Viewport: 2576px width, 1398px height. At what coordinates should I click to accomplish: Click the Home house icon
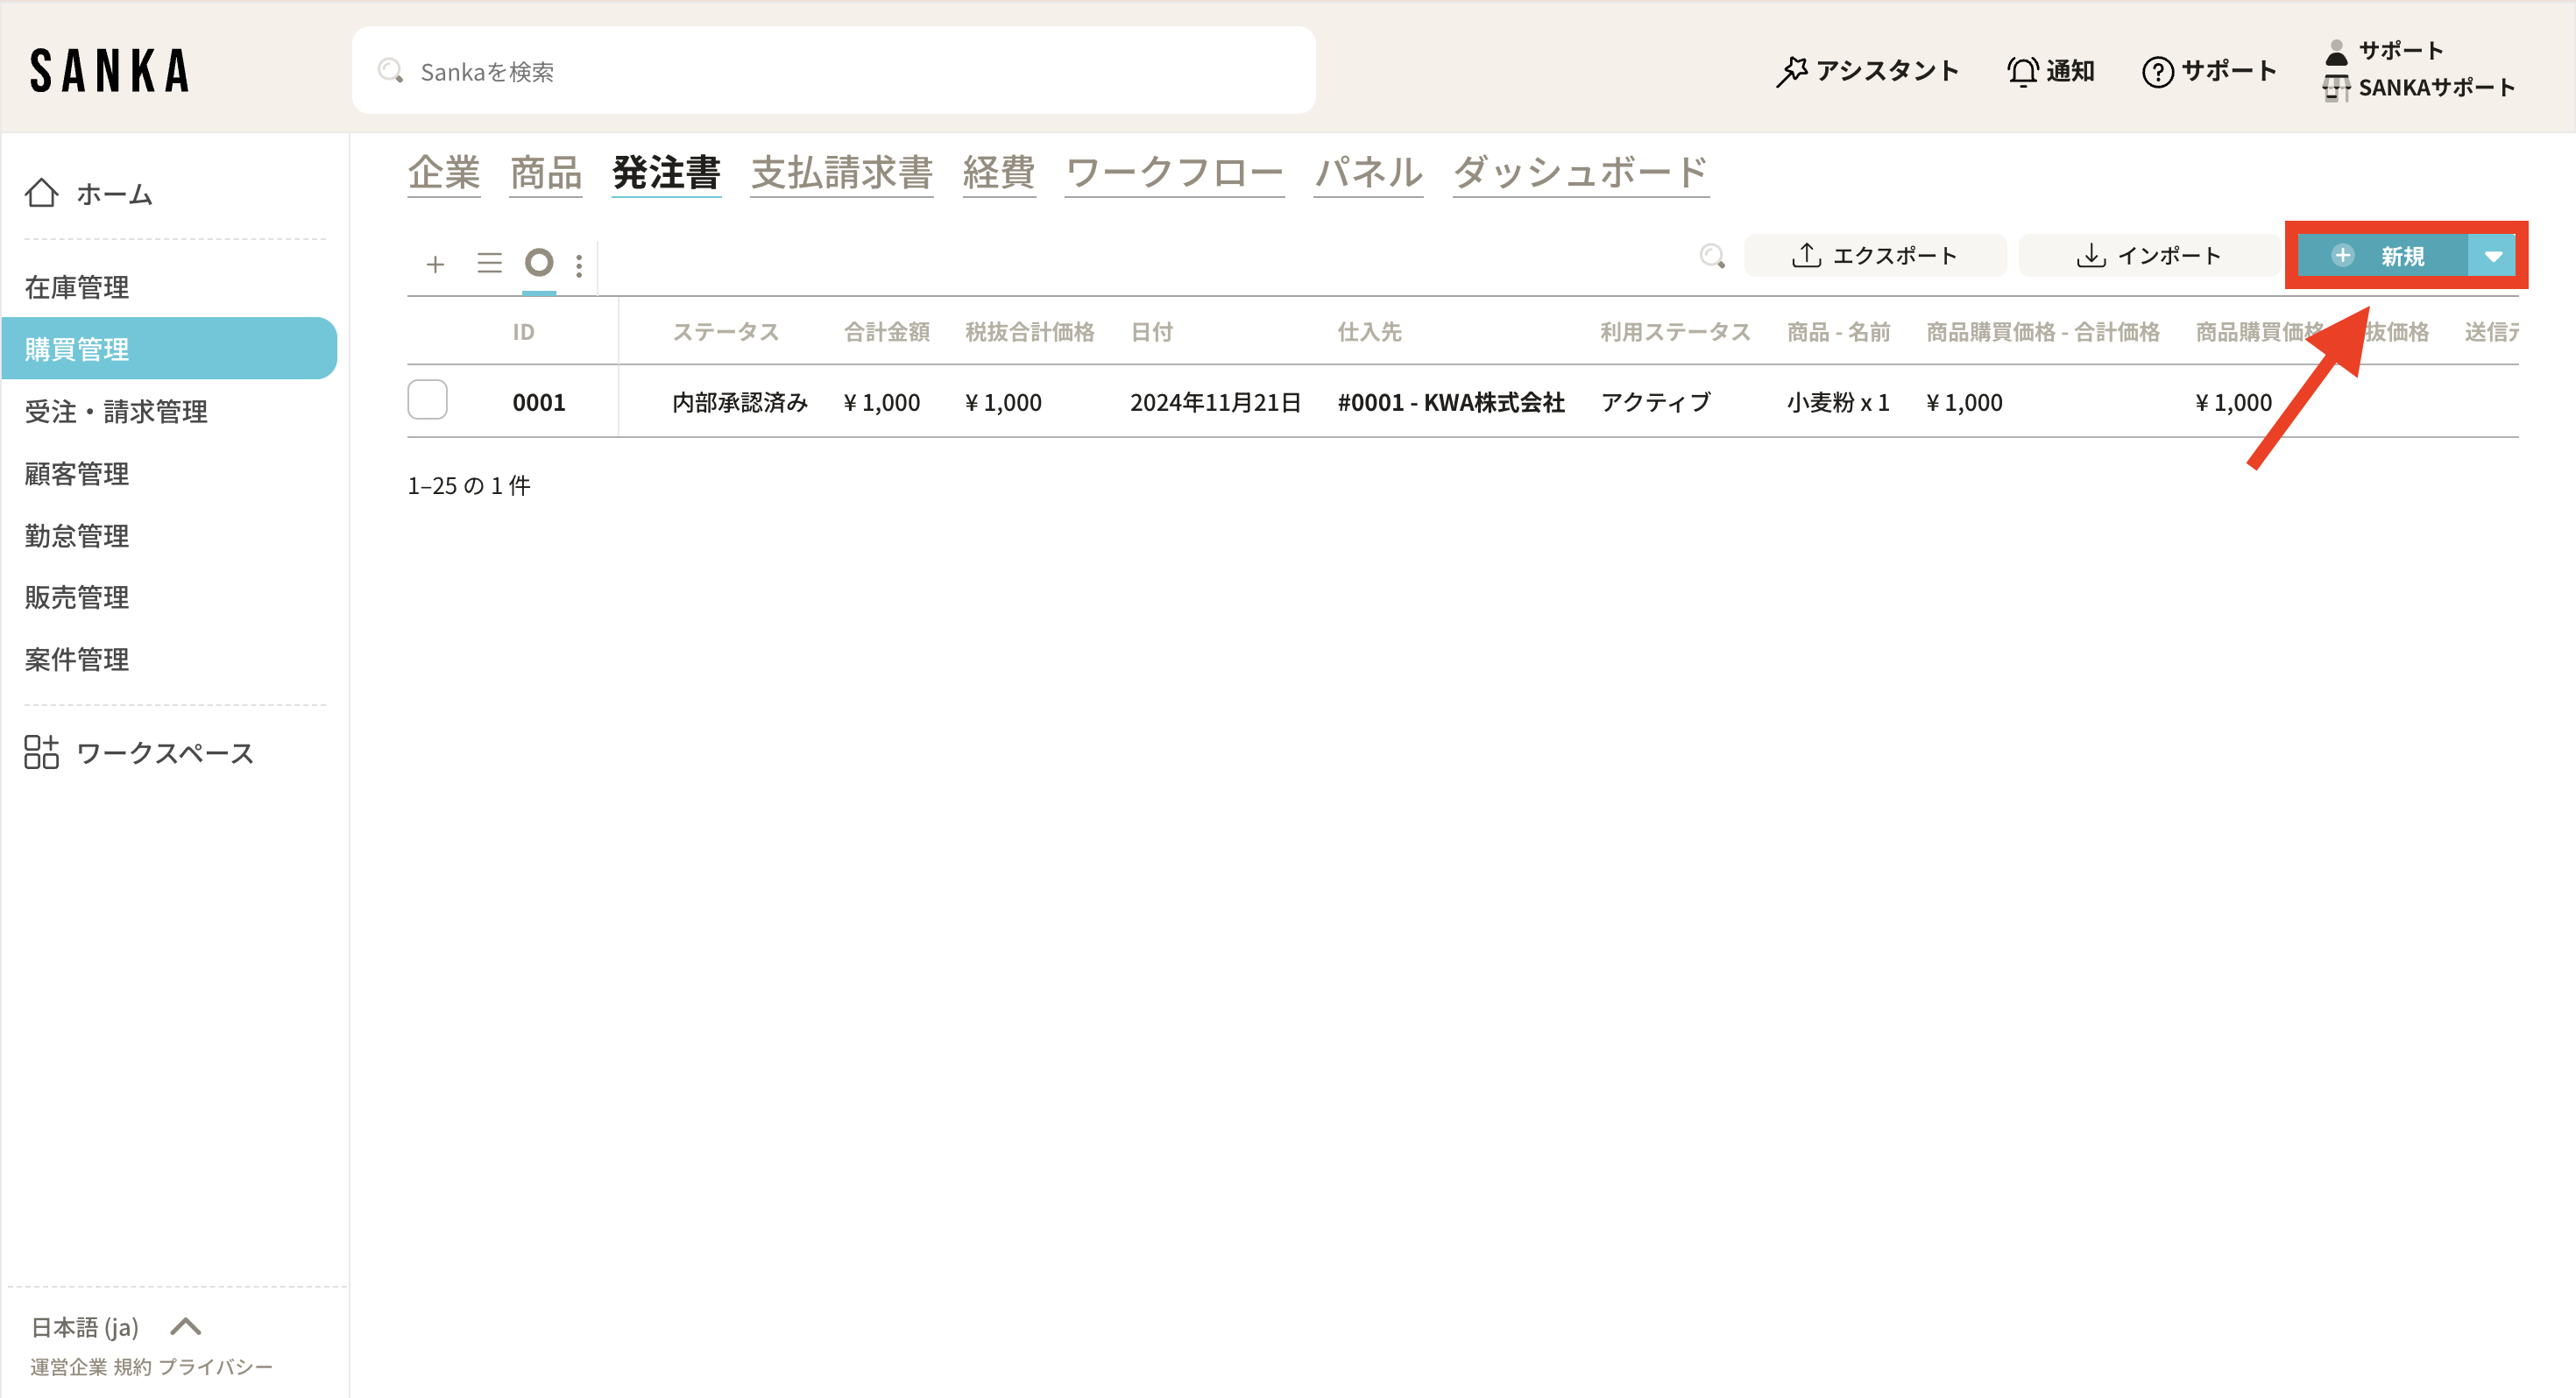(x=42, y=193)
